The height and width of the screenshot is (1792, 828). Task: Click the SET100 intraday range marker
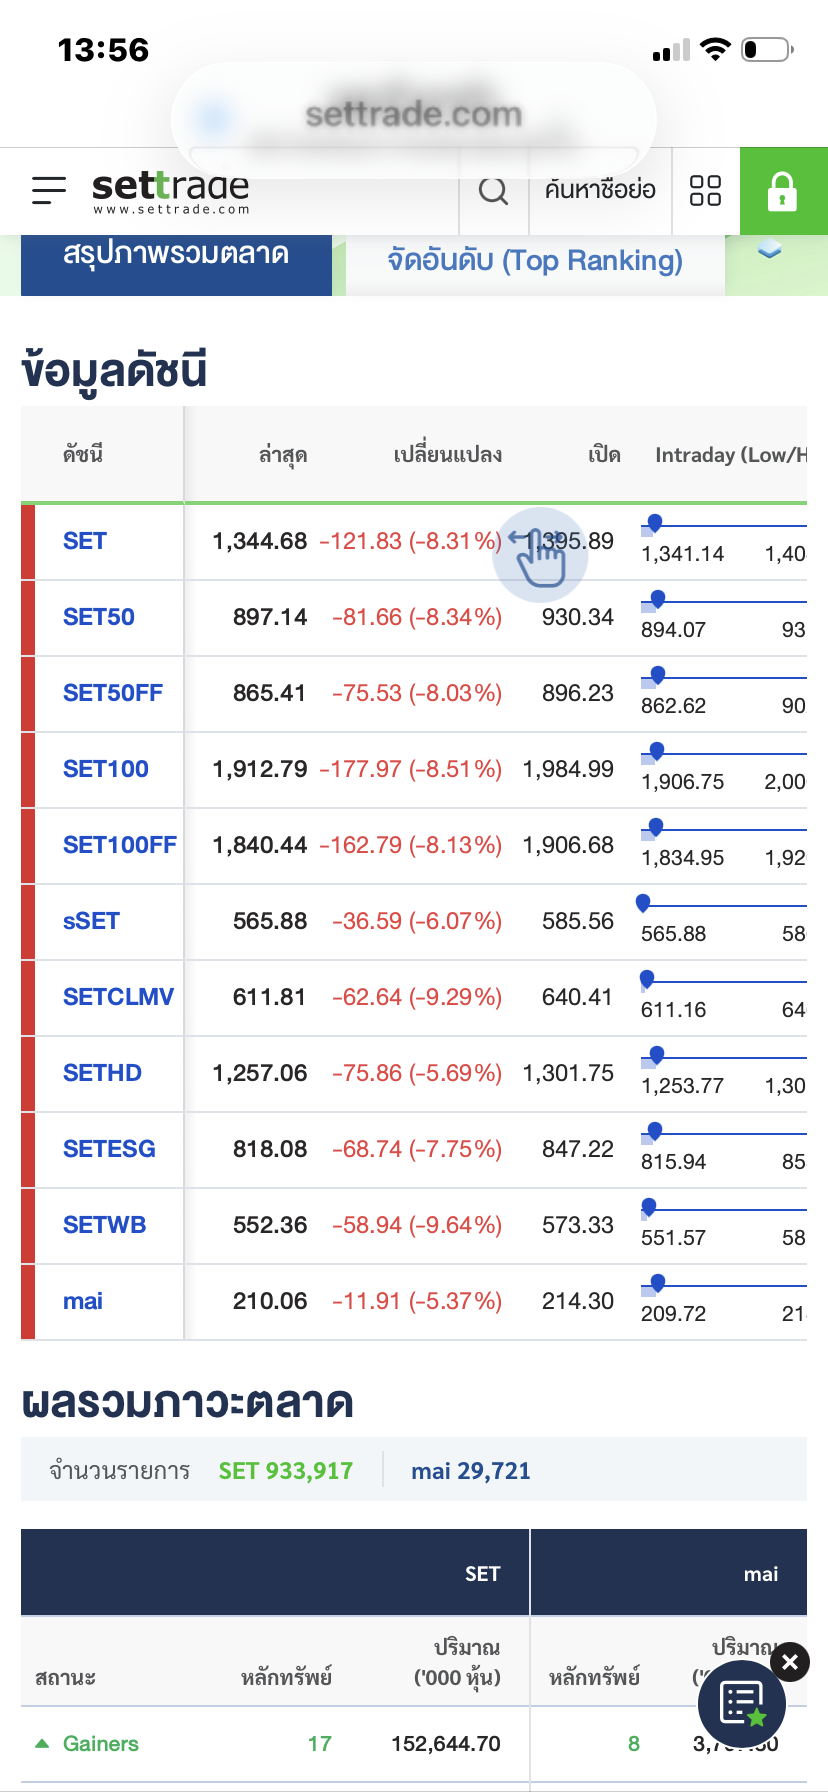656,751
